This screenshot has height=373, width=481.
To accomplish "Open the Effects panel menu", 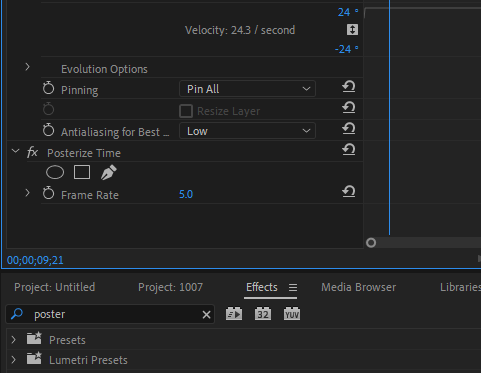I will point(293,287).
